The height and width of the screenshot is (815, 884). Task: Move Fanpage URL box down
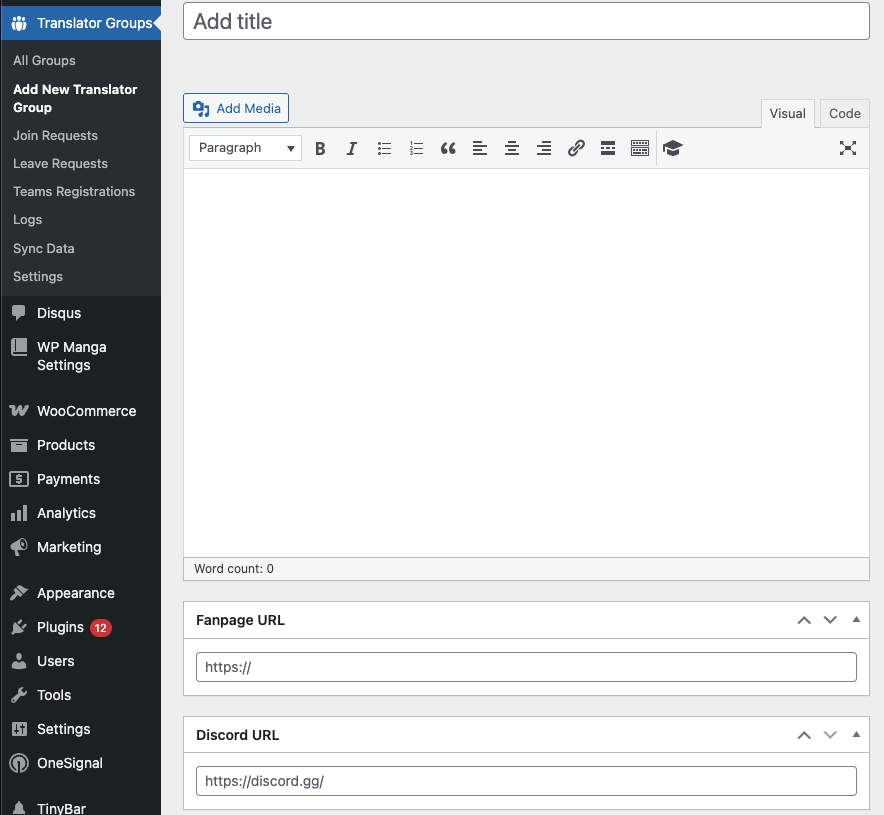click(830, 620)
